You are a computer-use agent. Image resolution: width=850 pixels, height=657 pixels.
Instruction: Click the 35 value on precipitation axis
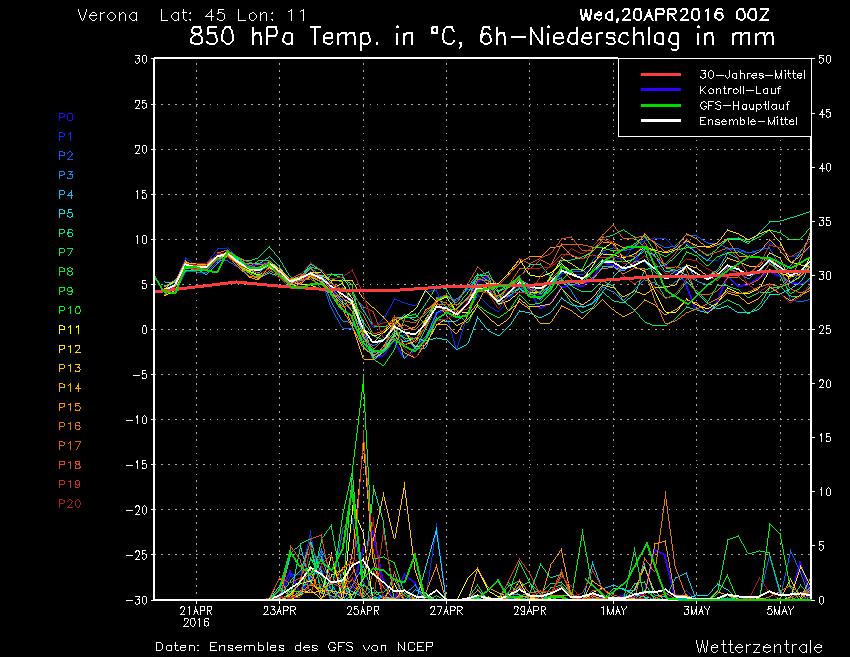825,222
